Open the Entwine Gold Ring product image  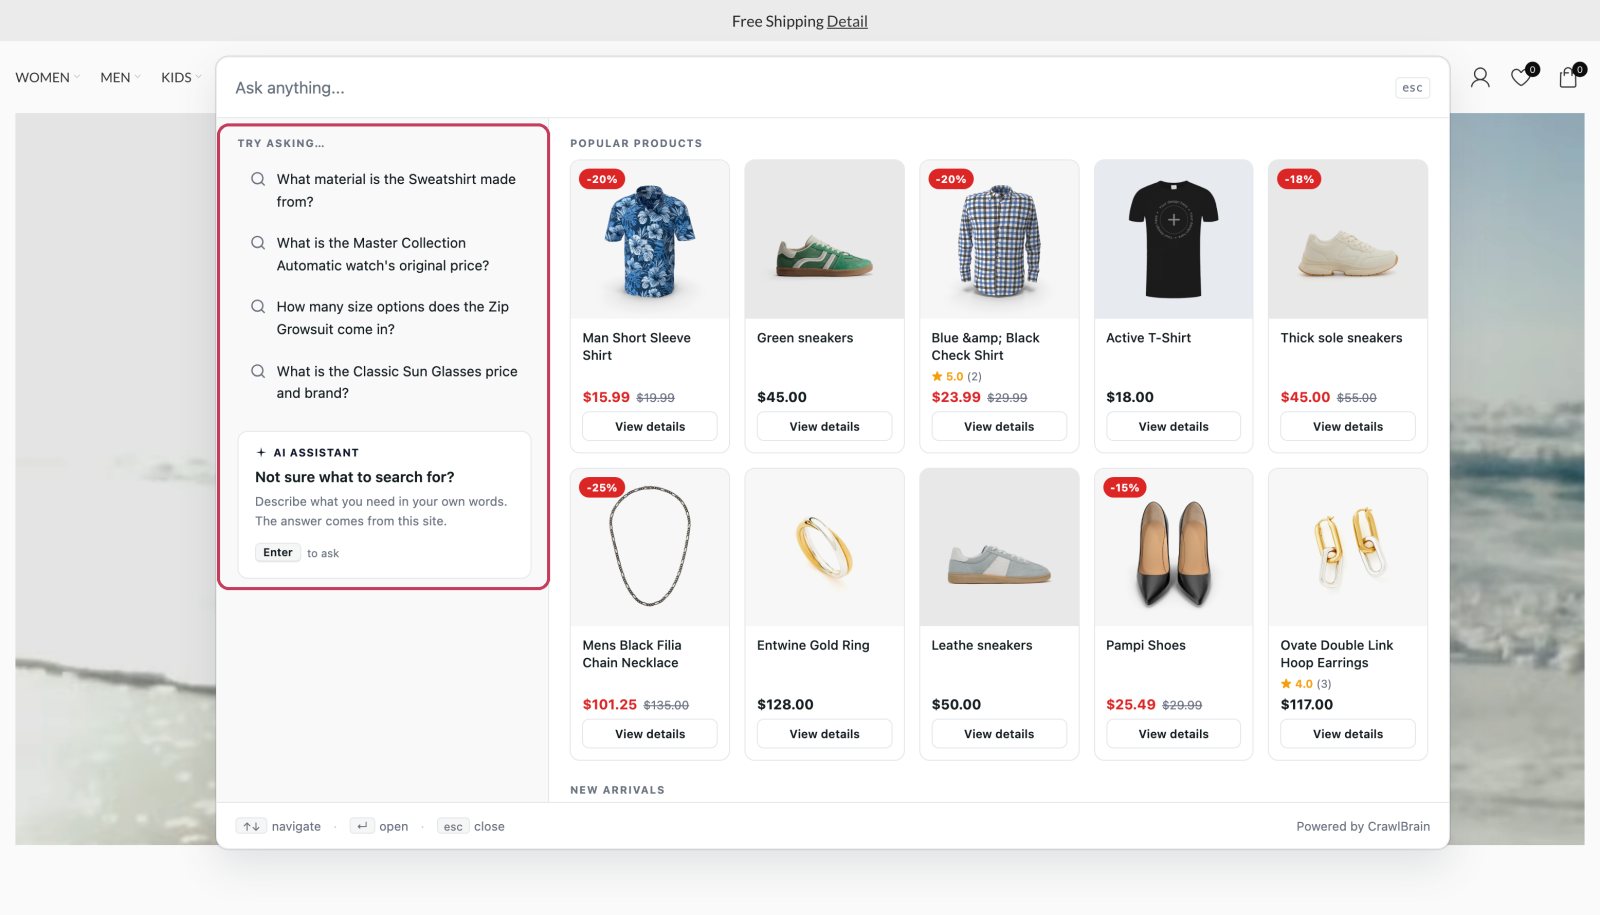825,548
